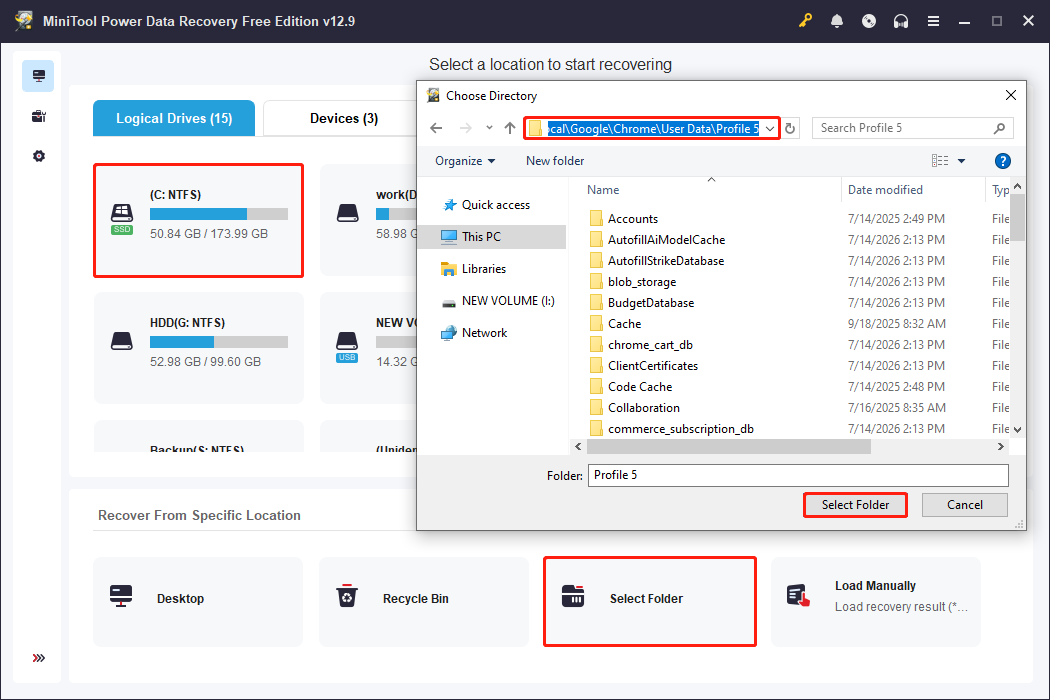Select the Code Cache folder

639,387
